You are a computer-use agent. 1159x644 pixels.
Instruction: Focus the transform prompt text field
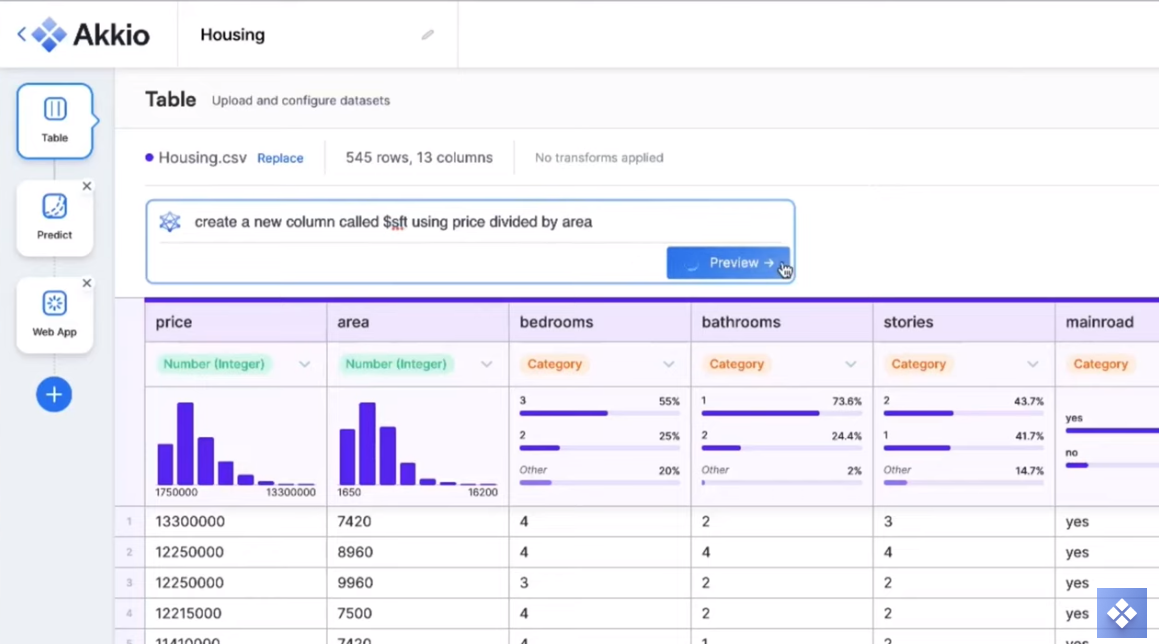pyautogui.click(x=473, y=222)
